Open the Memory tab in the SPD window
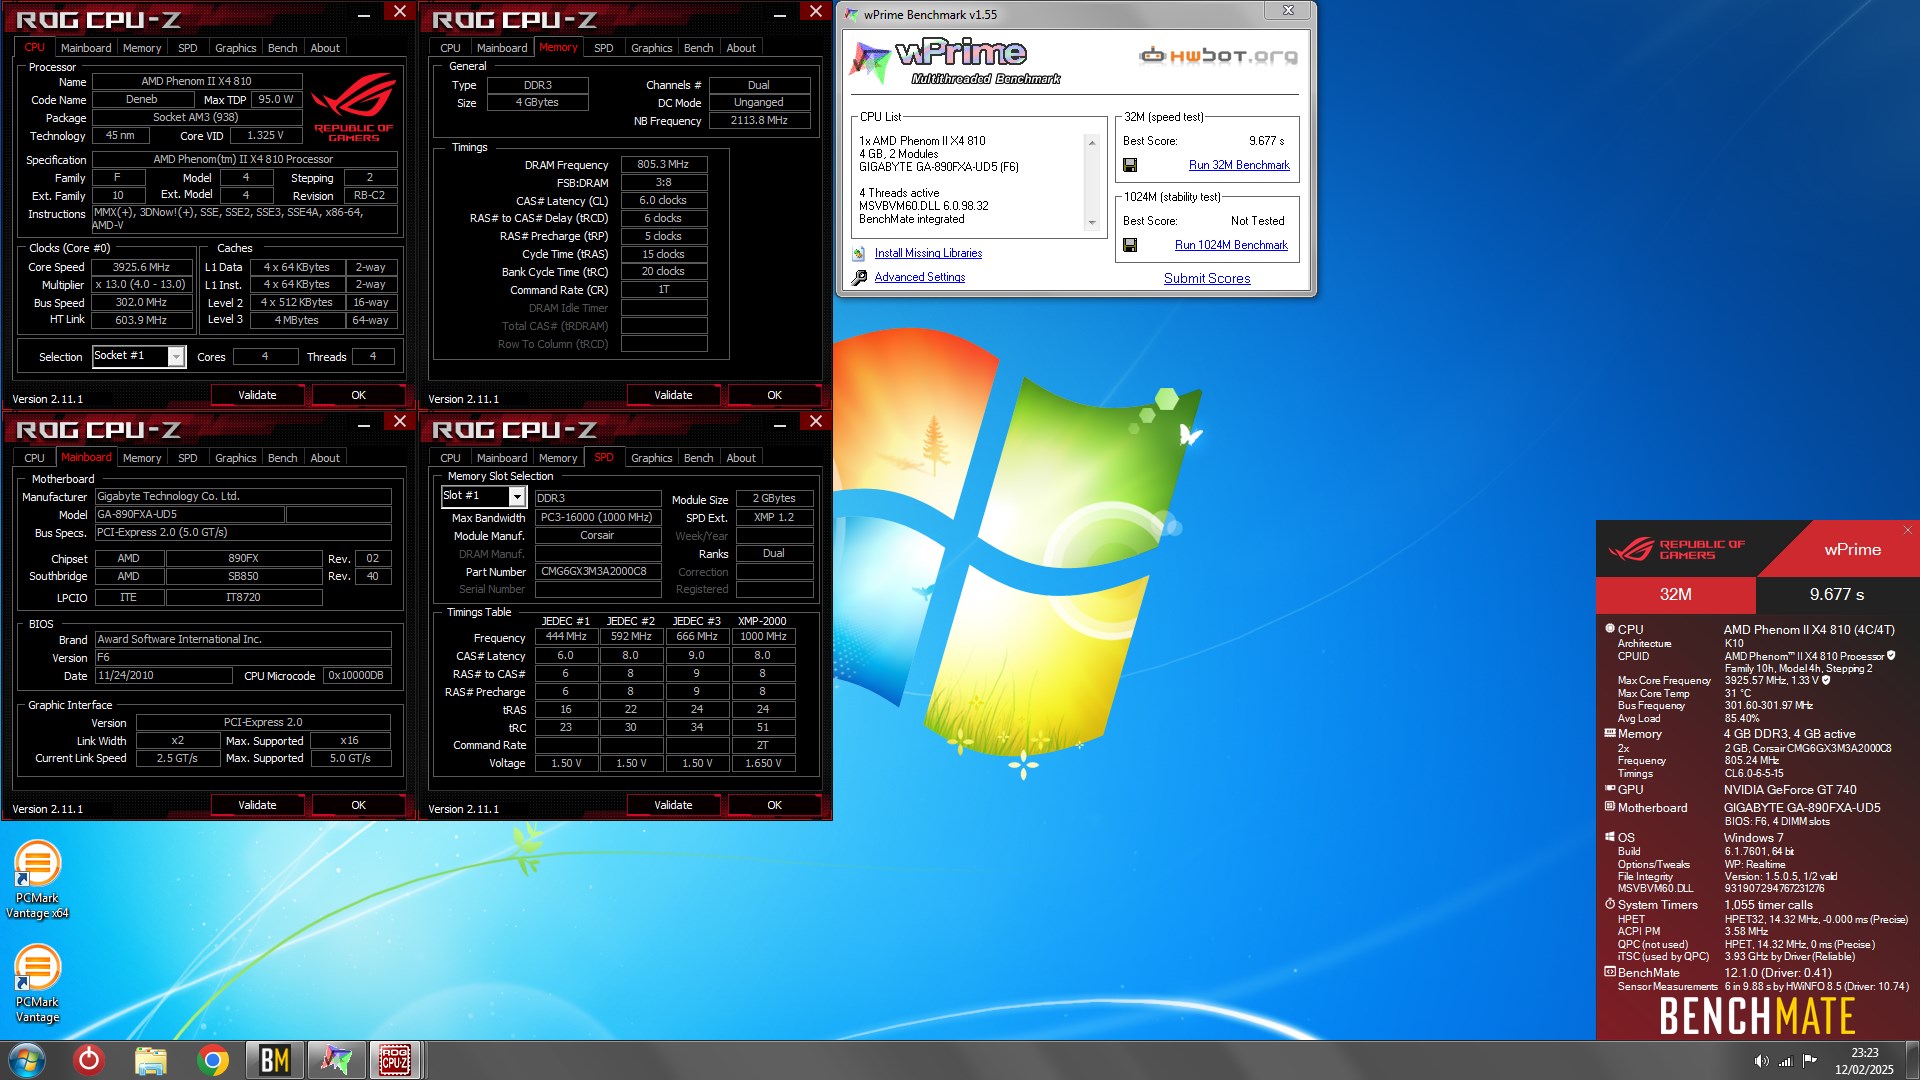The image size is (1920, 1080). (x=558, y=458)
